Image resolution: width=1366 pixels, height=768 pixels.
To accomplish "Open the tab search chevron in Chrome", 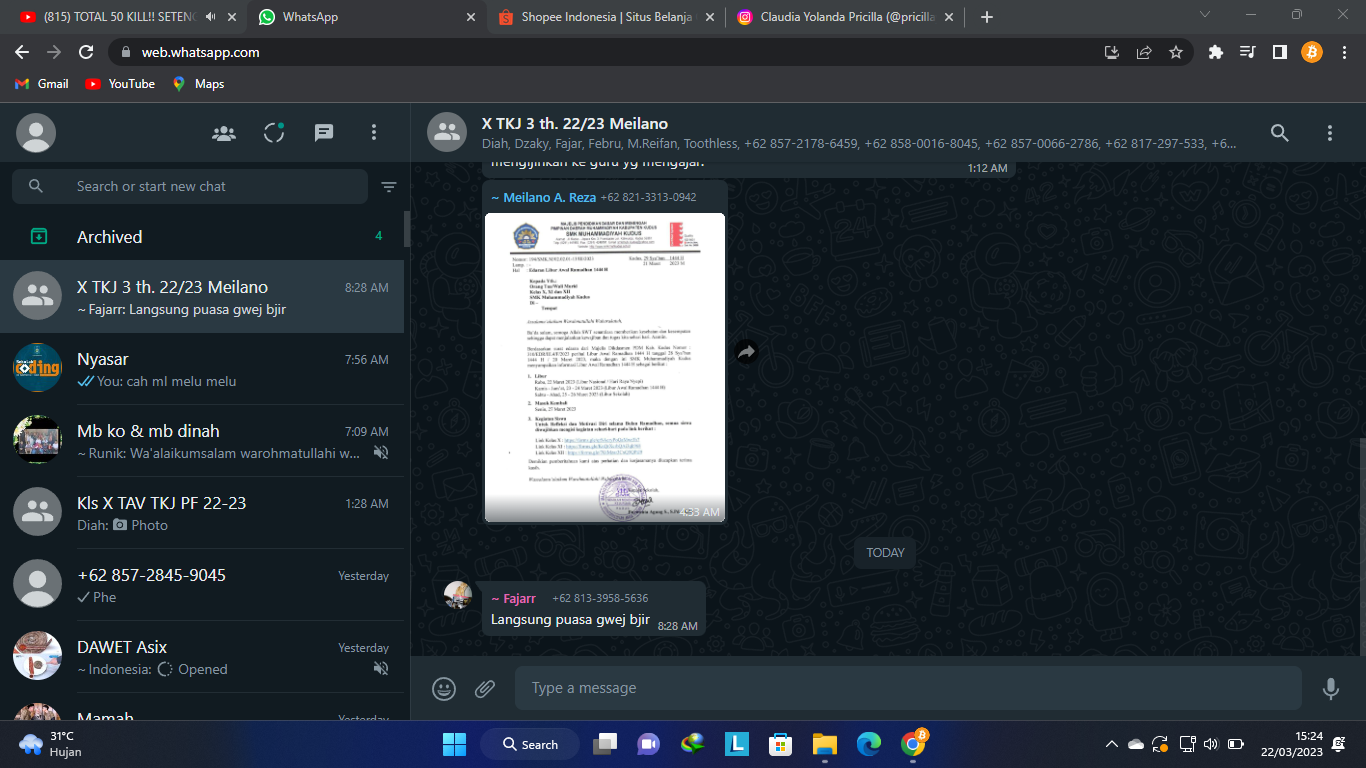I will click(x=1204, y=15).
